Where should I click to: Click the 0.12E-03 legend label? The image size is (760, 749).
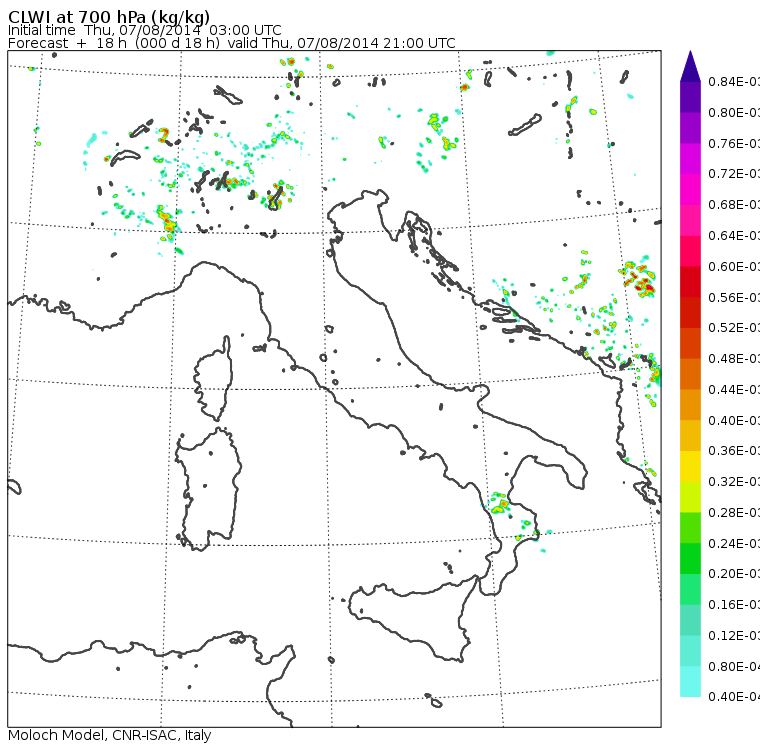tap(734, 636)
